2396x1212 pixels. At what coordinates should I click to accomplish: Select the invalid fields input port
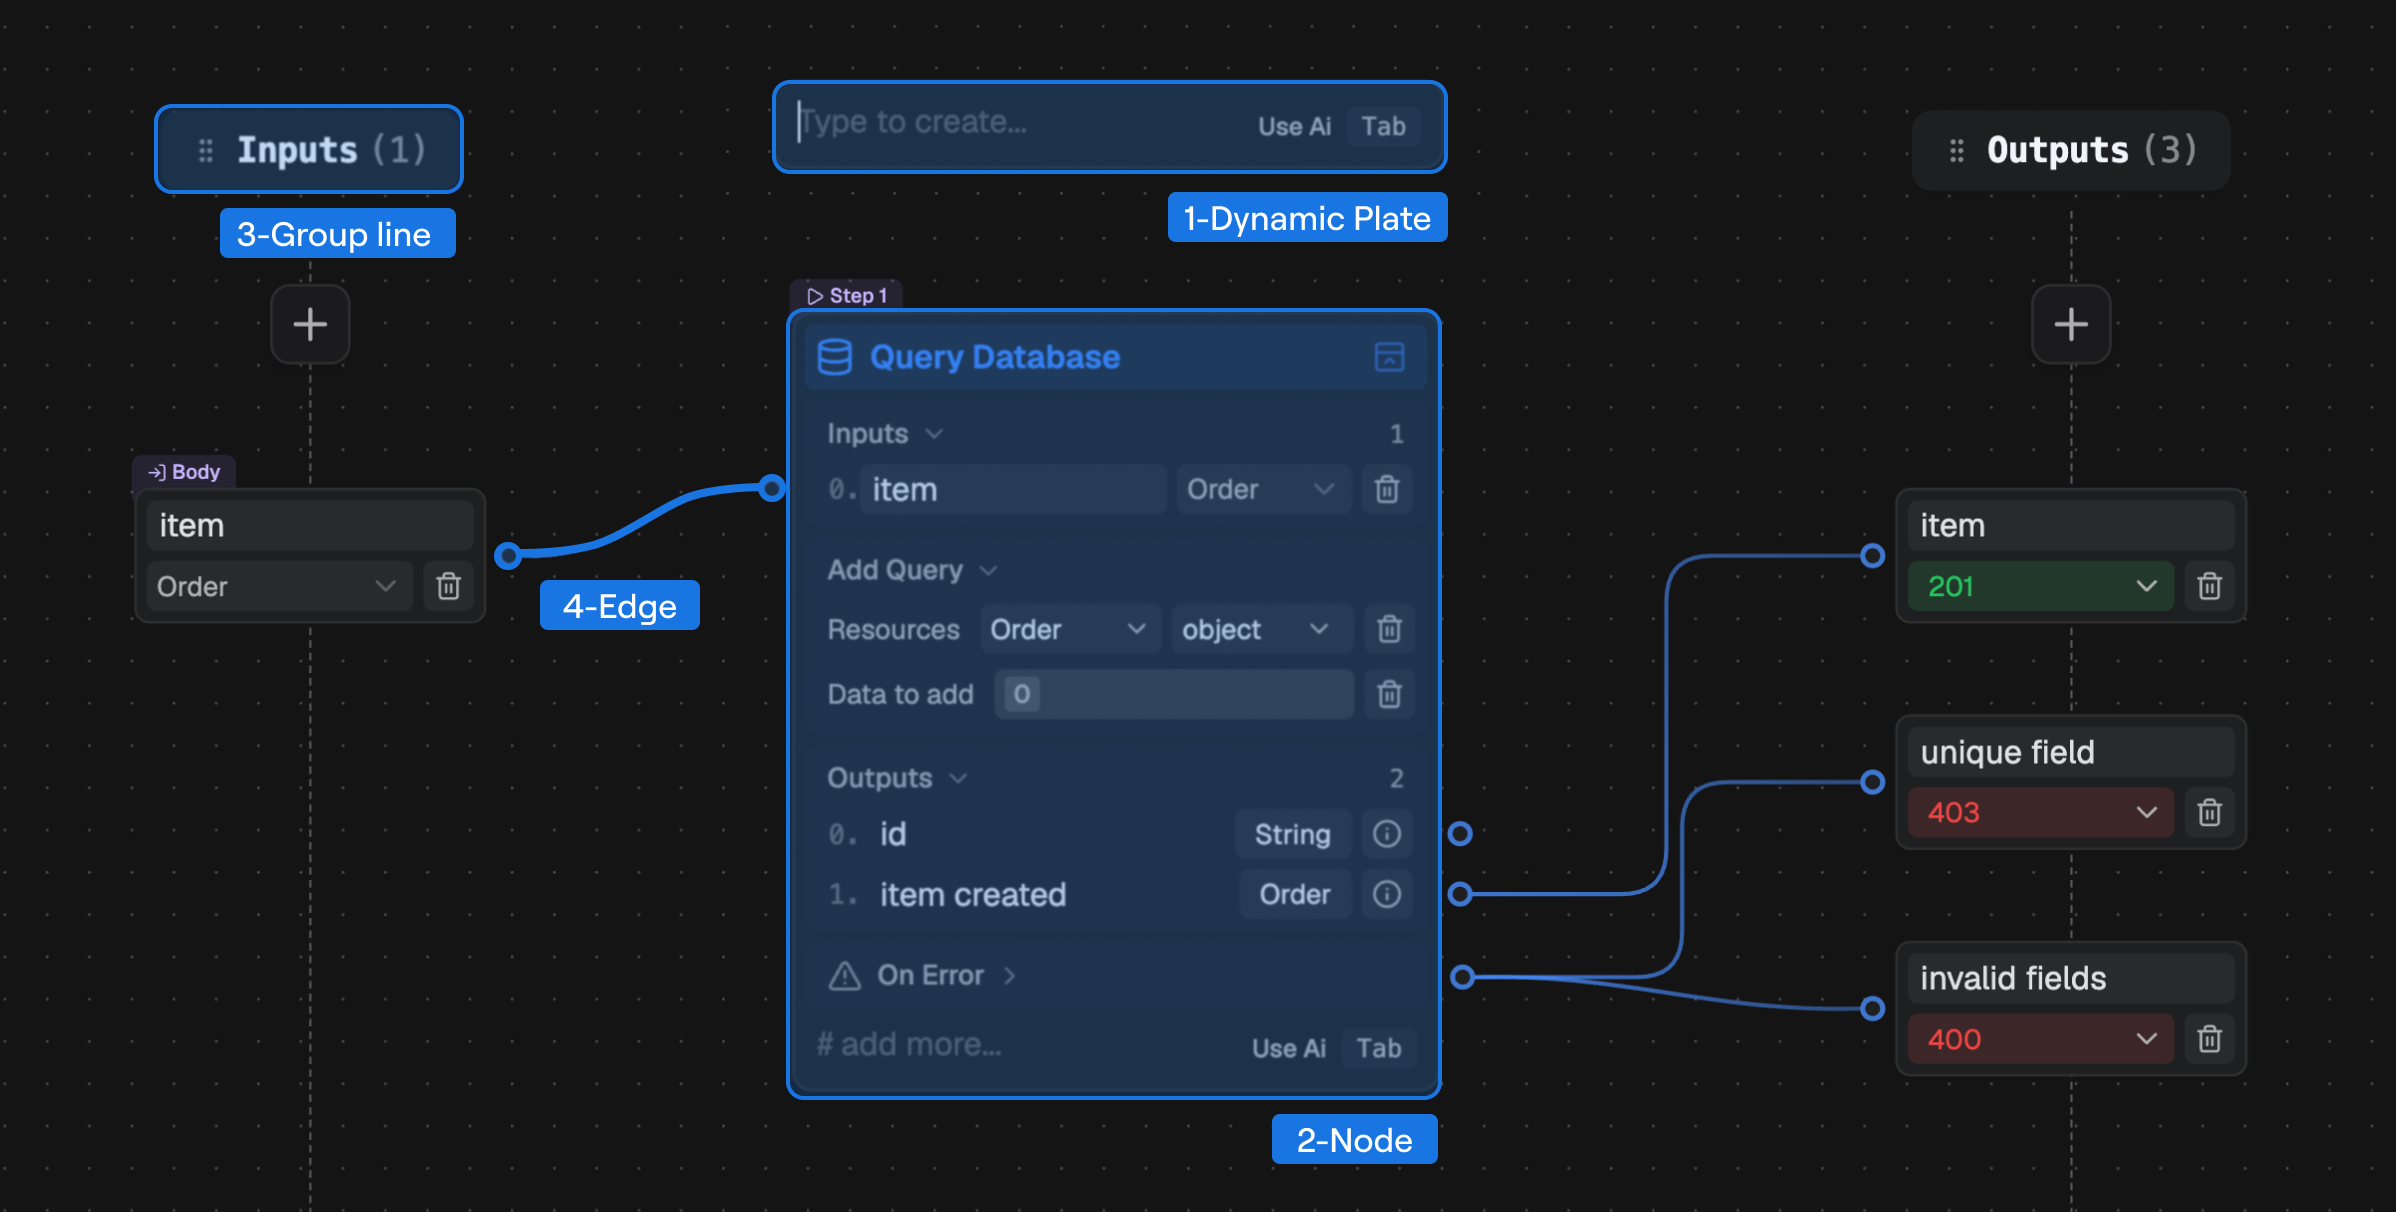[x=1873, y=1008]
